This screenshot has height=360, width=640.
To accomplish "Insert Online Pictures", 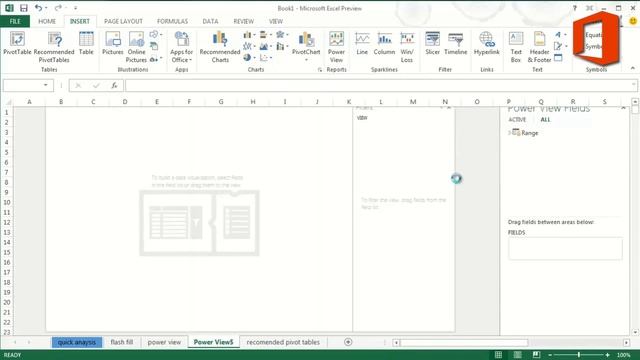I will 136,47.
